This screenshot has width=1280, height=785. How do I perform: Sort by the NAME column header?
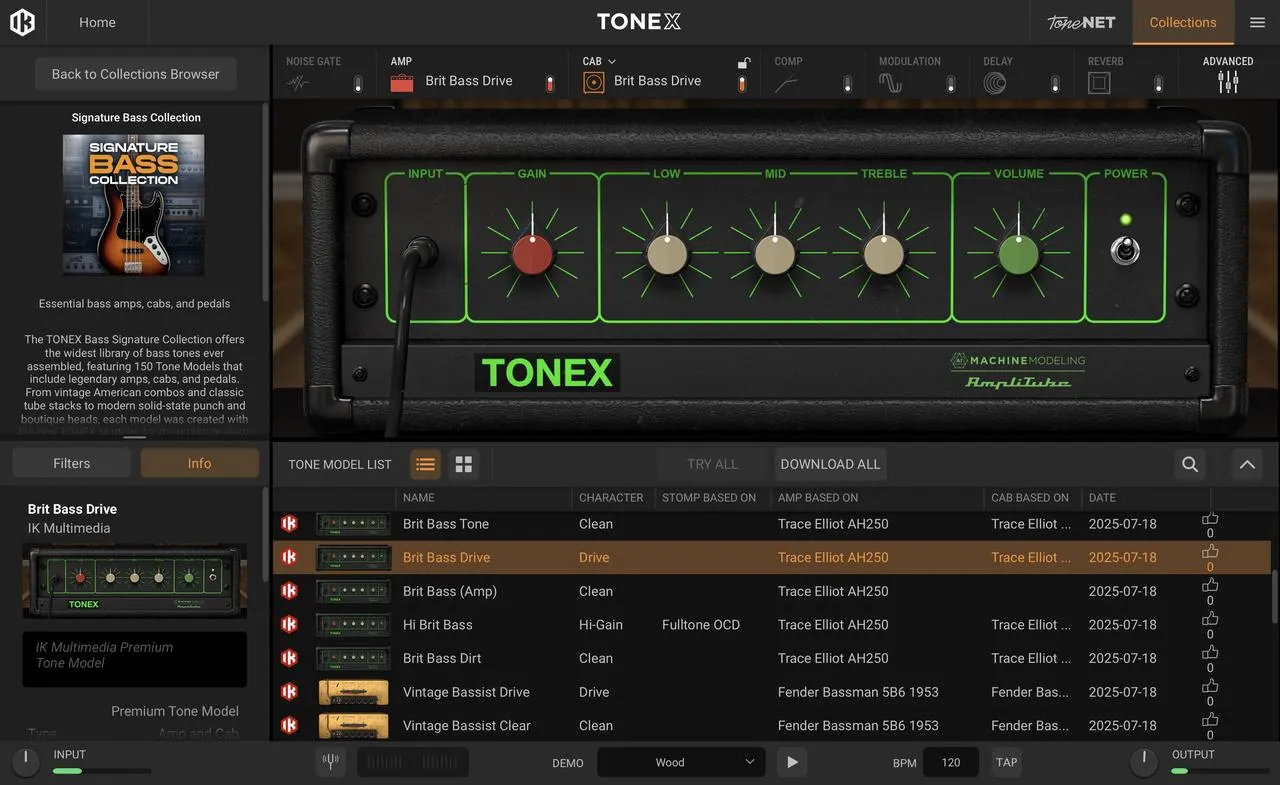(x=418, y=497)
